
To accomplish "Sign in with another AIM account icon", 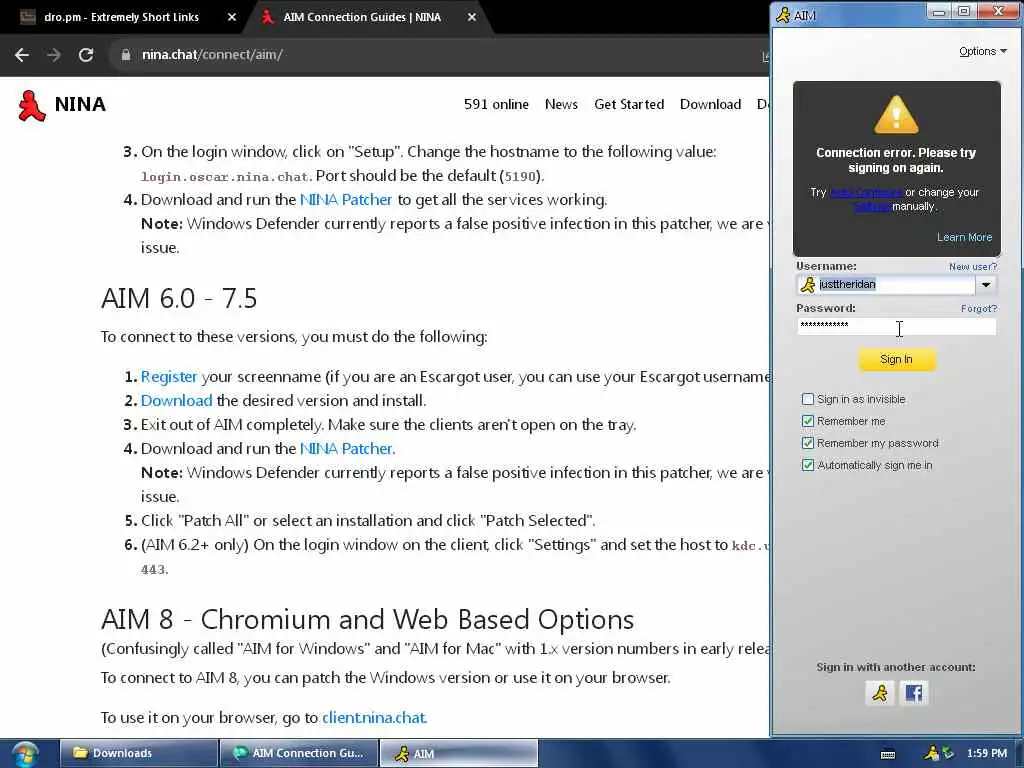I will (x=880, y=693).
